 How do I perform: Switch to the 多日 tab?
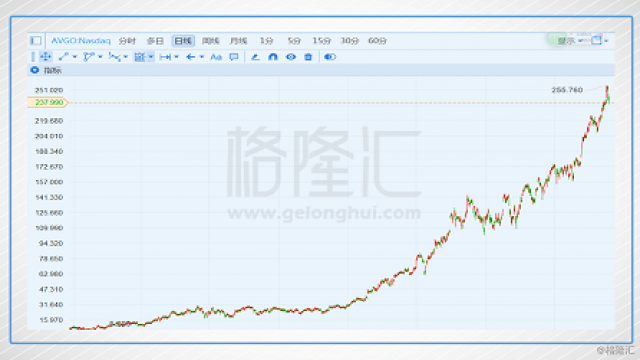tap(155, 41)
